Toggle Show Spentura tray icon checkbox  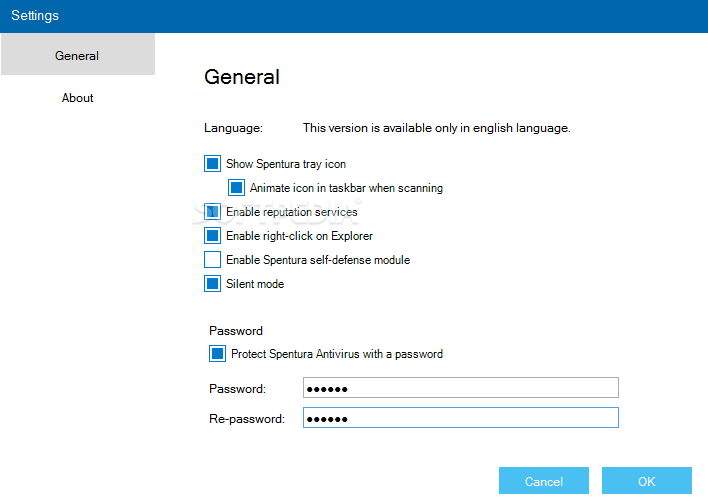point(212,163)
